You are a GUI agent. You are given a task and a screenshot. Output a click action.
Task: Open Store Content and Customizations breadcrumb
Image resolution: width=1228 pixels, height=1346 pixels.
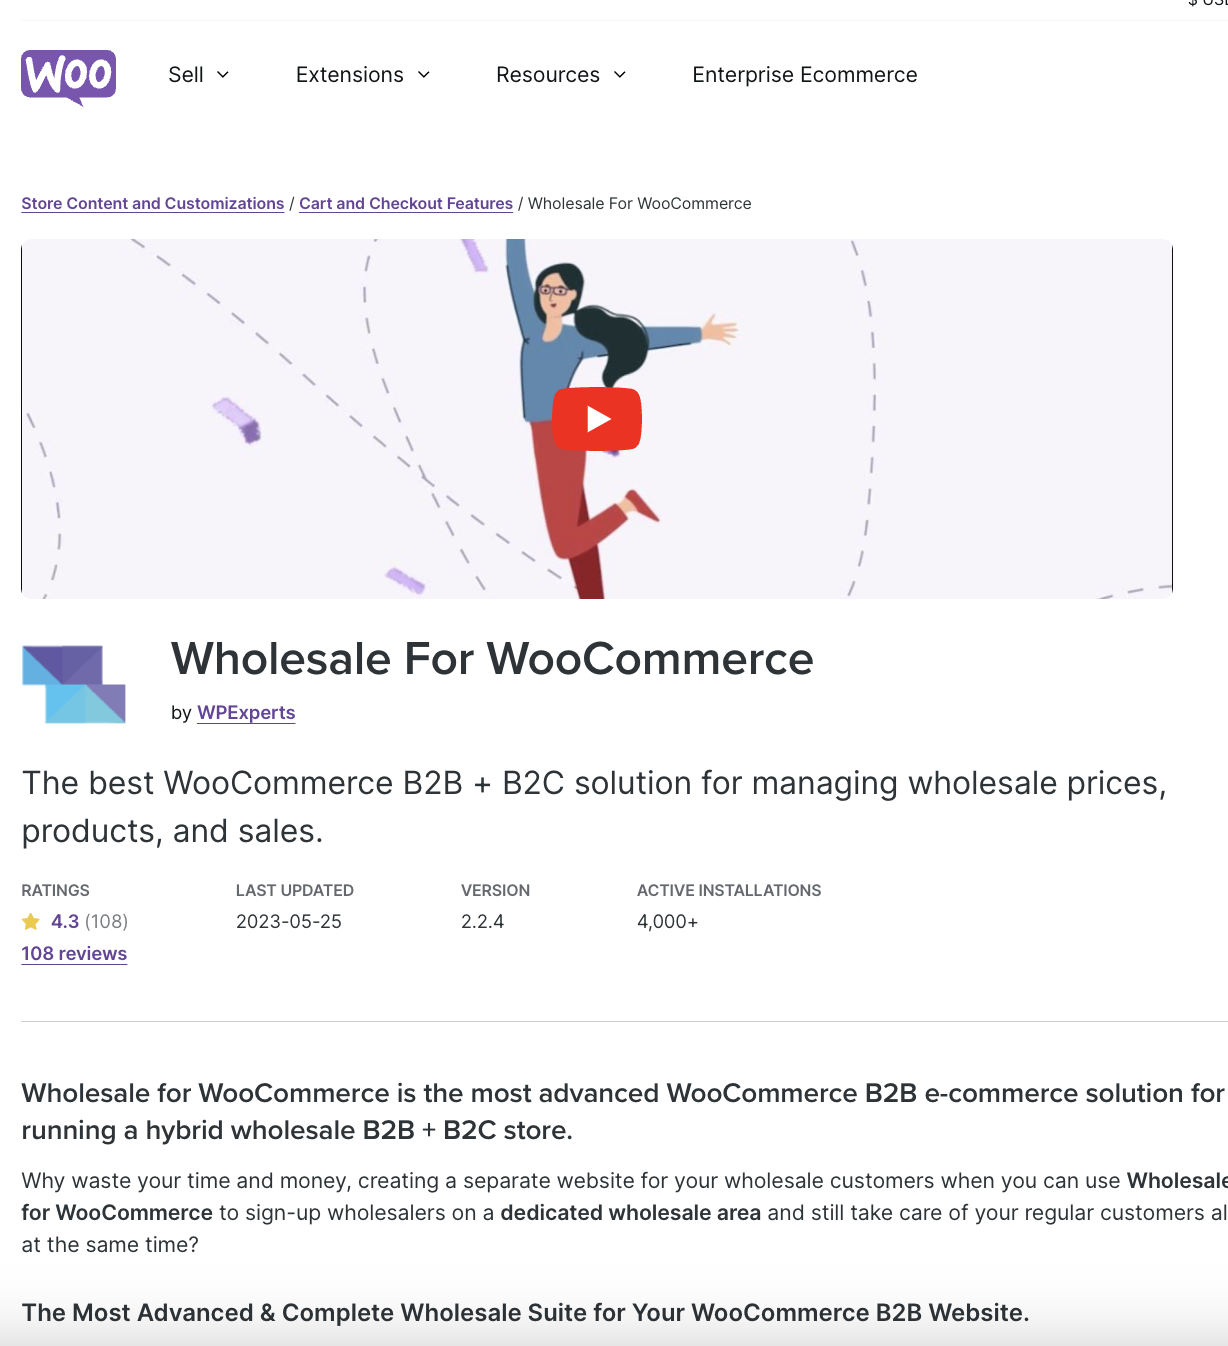click(x=152, y=203)
